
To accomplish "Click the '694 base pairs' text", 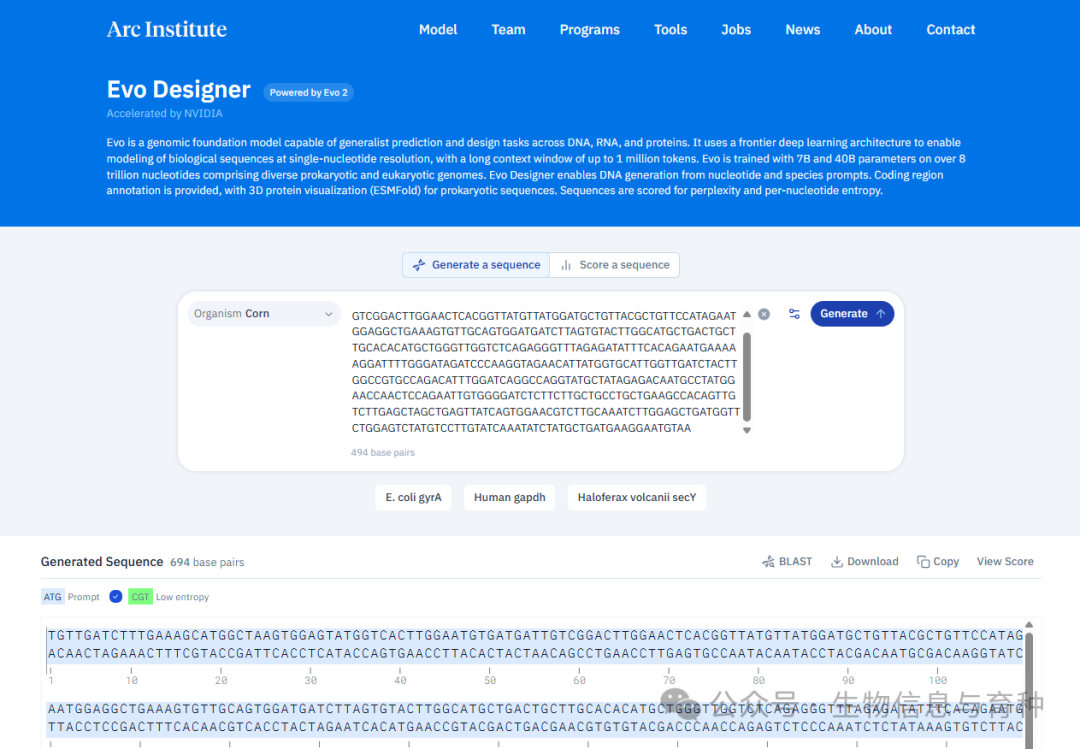I will coord(207,562).
